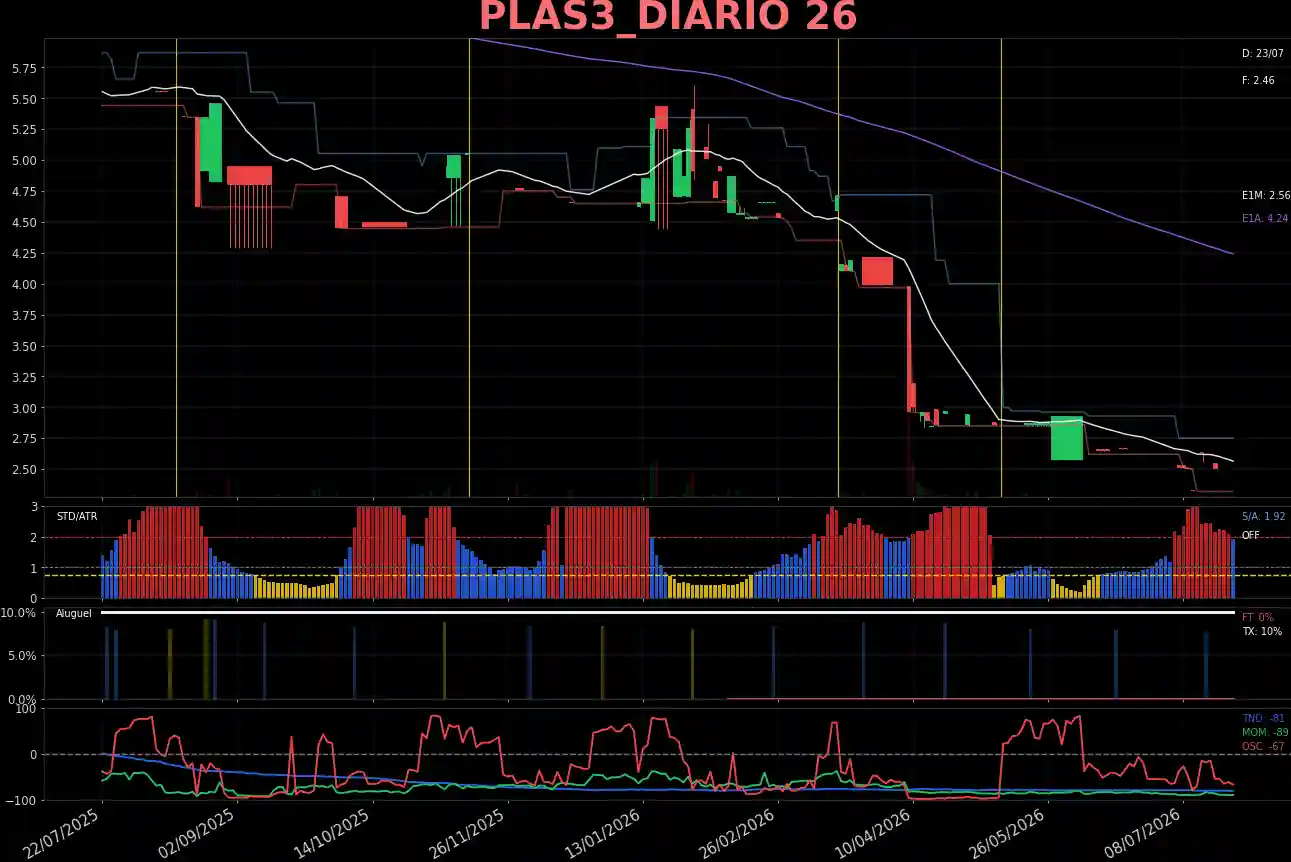Click the yellow vertical marker line near 26/11/2025
The height and width of the screenshot is (862, 1291).
(x=469, y=267)
